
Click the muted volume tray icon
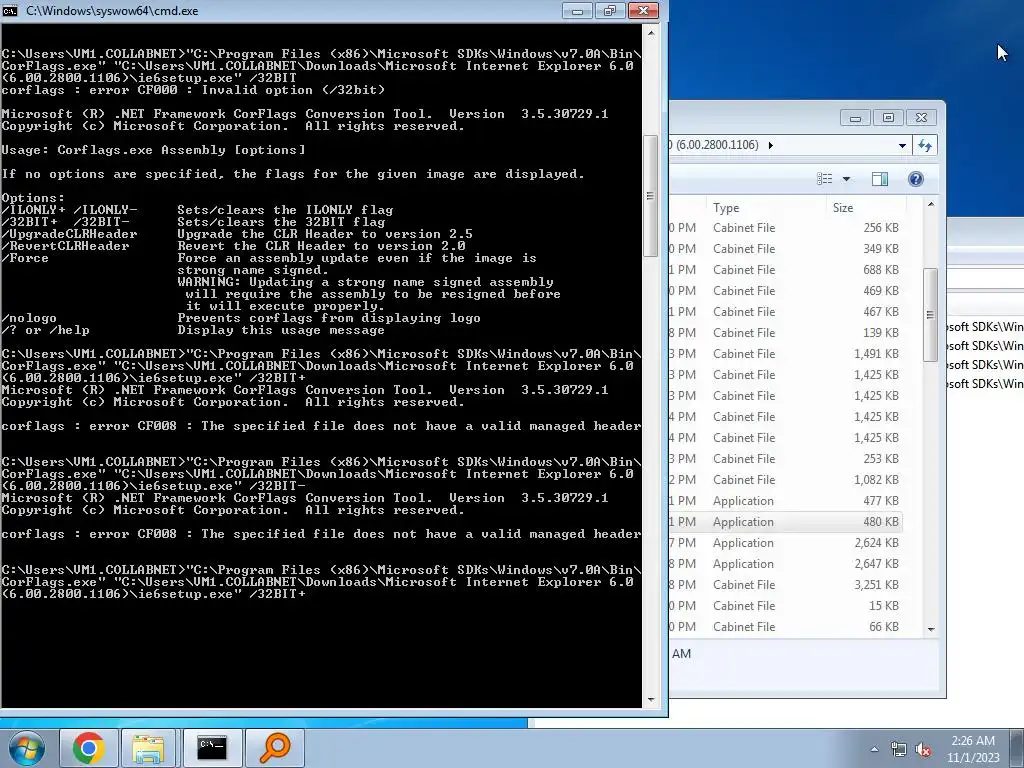923,750
